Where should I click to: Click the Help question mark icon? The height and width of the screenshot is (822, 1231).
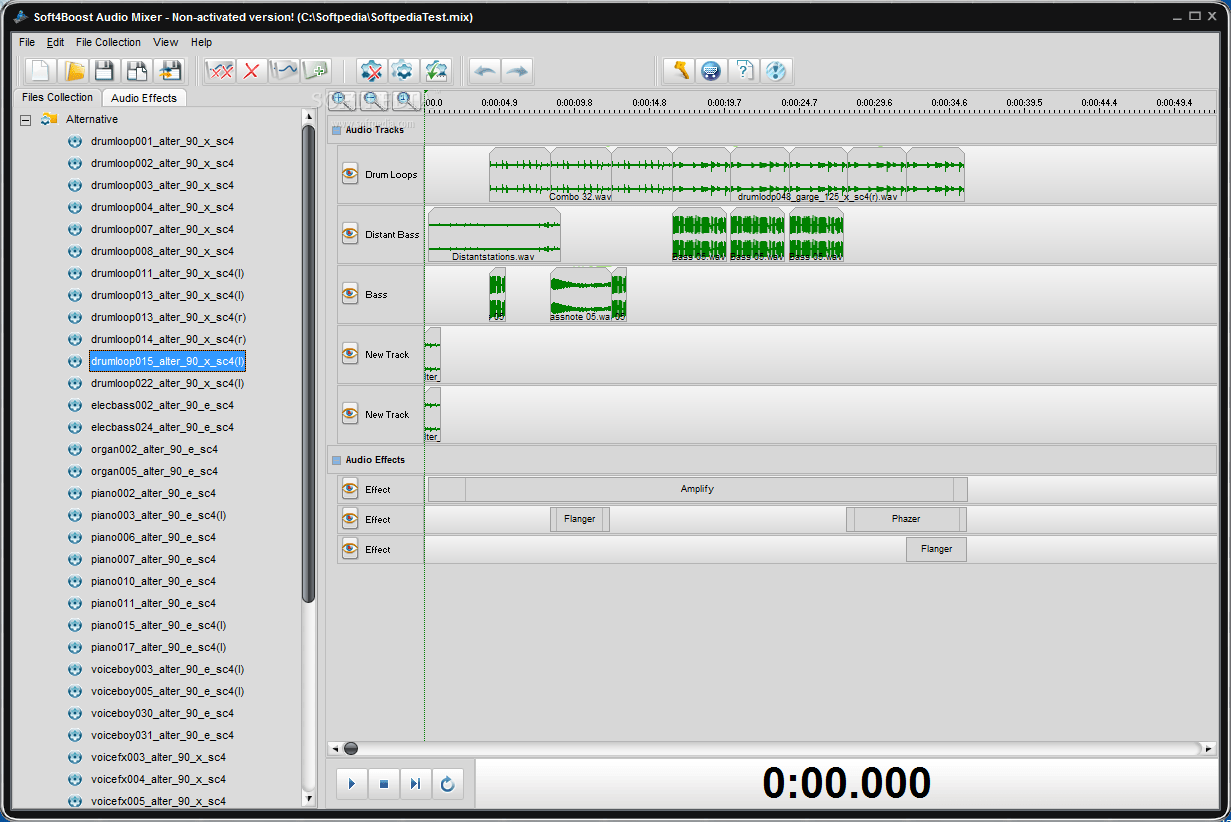[743, 71]
